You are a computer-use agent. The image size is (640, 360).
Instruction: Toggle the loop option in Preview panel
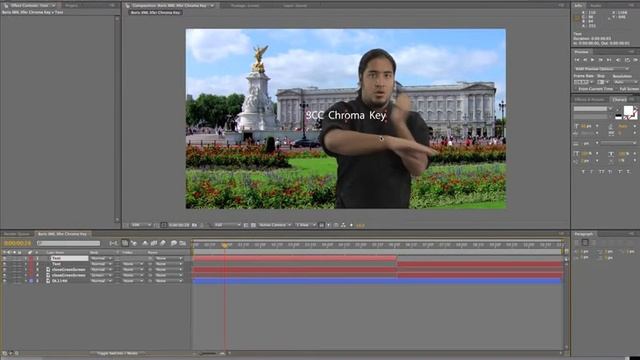627,60
